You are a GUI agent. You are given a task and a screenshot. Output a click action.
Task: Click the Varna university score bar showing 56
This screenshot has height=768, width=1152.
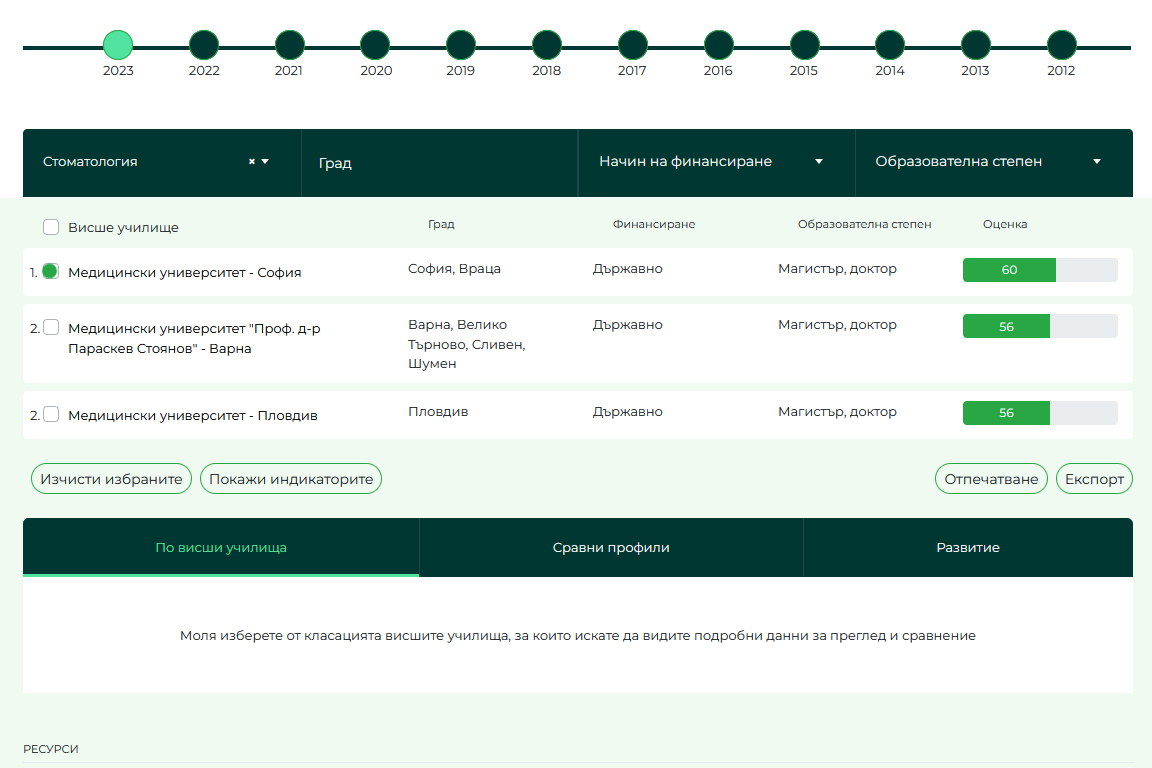1040,326
